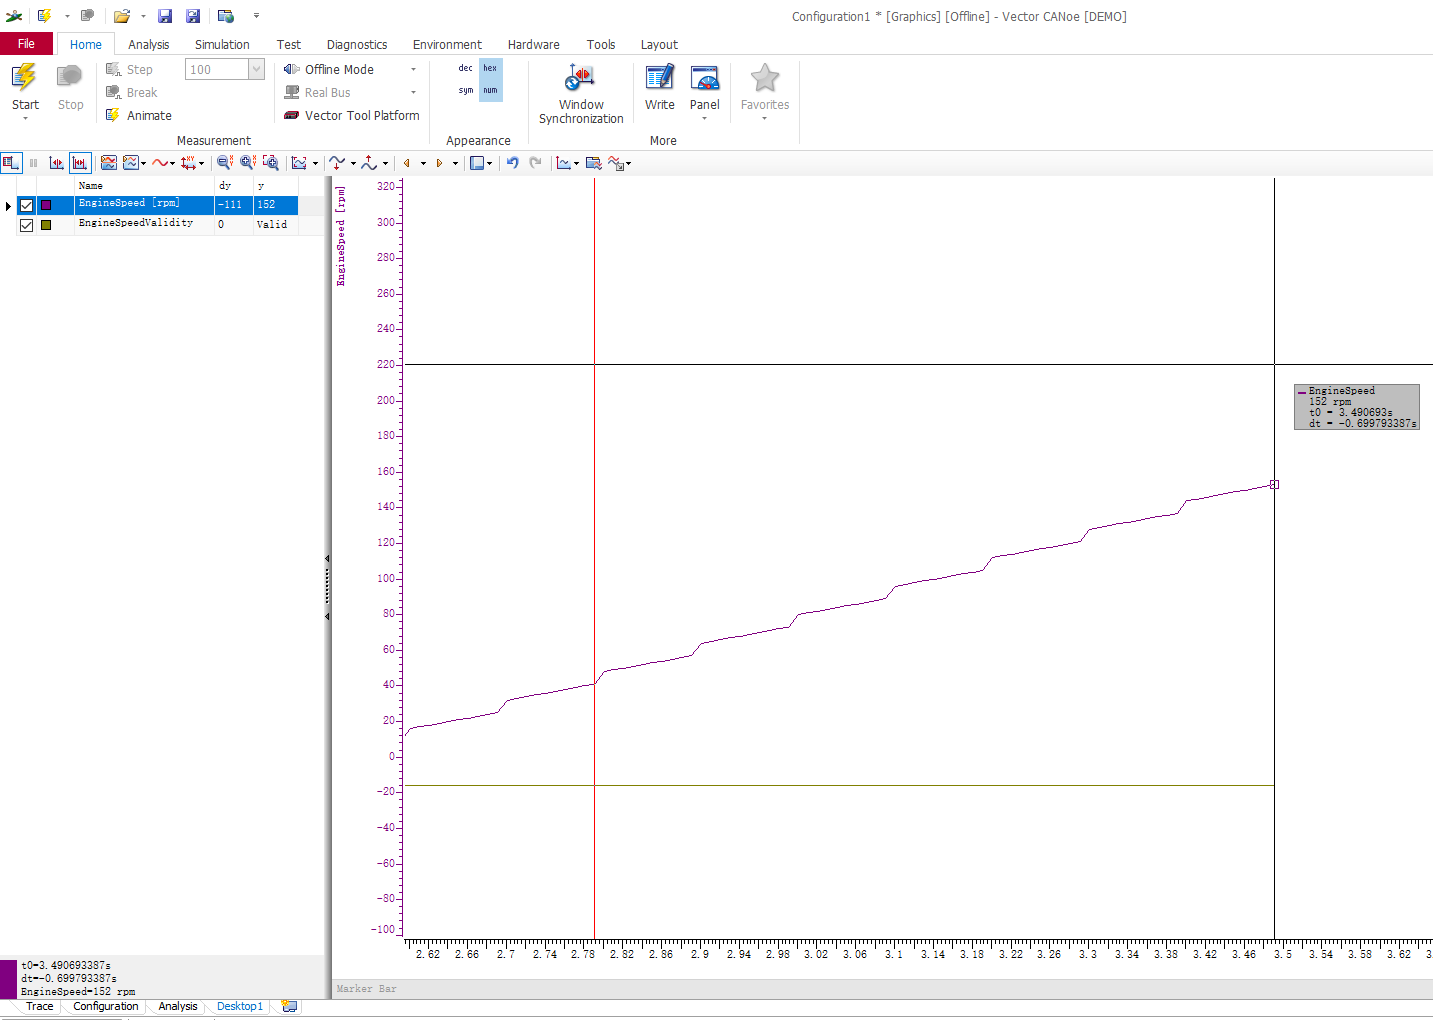Click the zoom in magnifier icon

(248, 163)
